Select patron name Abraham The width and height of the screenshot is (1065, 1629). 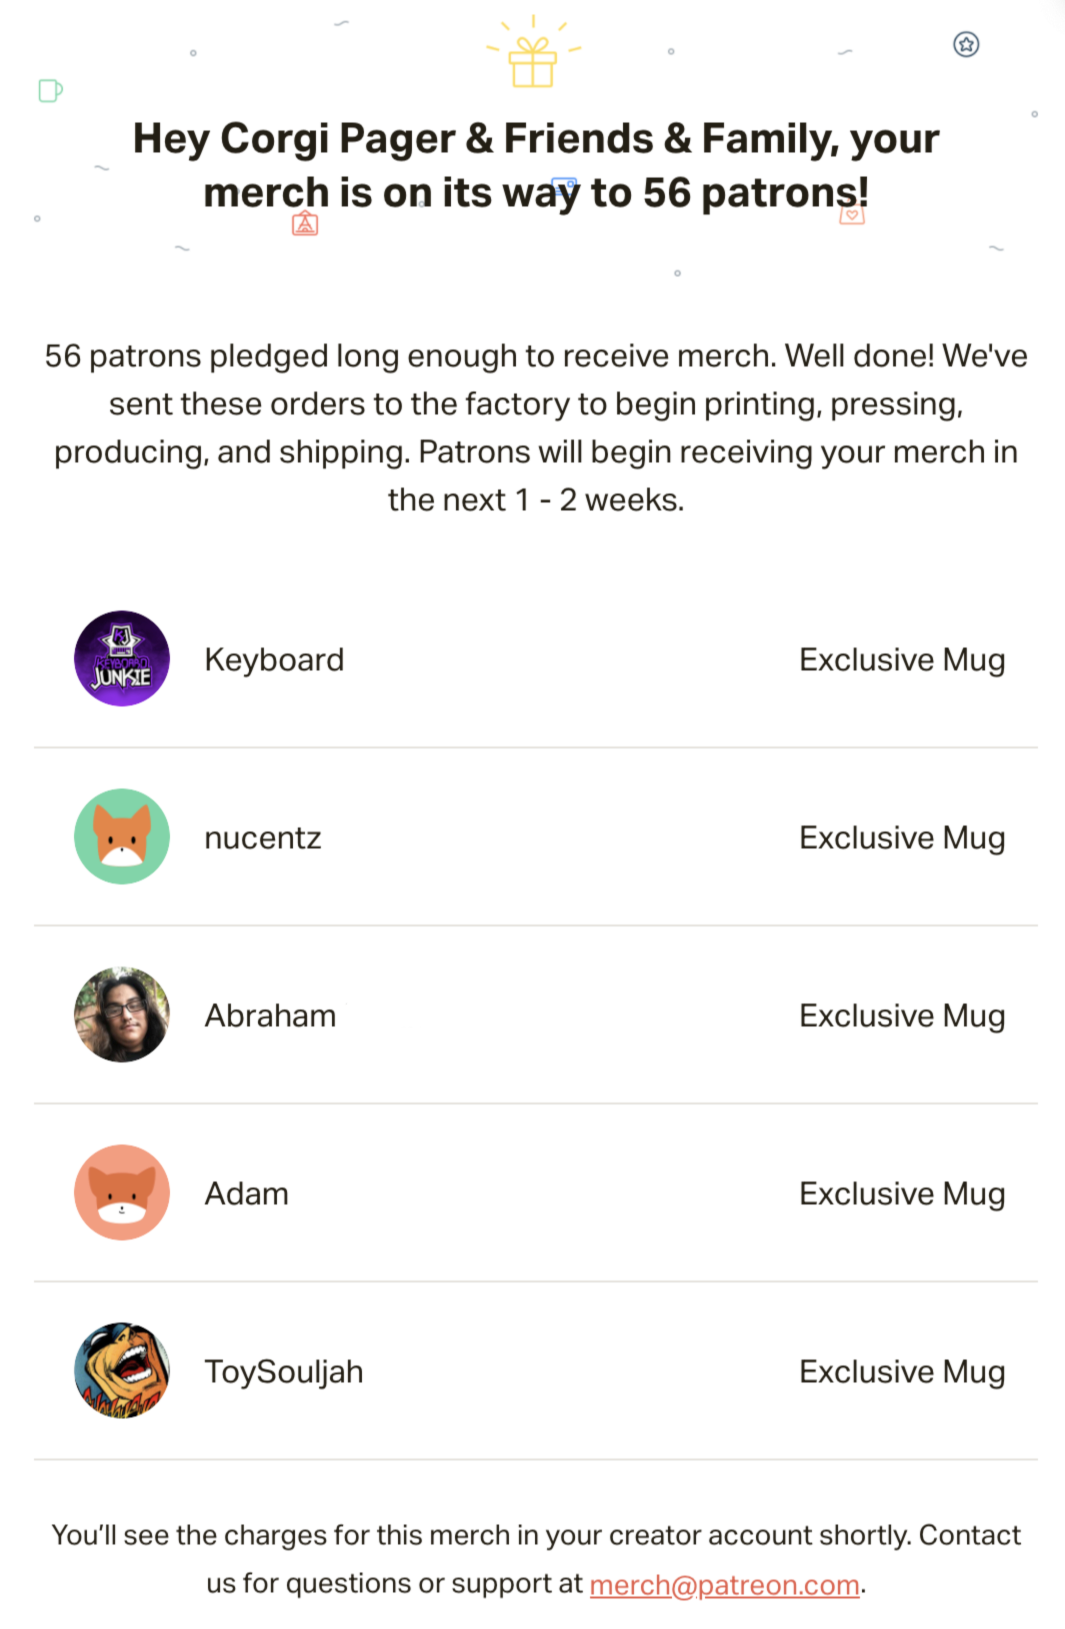(x=270, y=1016)
